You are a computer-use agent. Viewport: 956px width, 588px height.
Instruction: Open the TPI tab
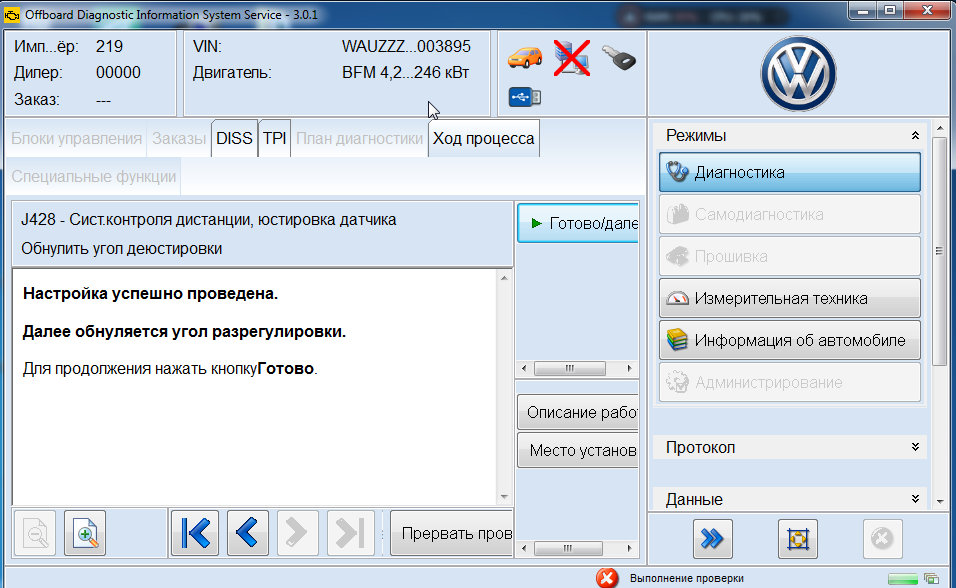tap(275, 138)
